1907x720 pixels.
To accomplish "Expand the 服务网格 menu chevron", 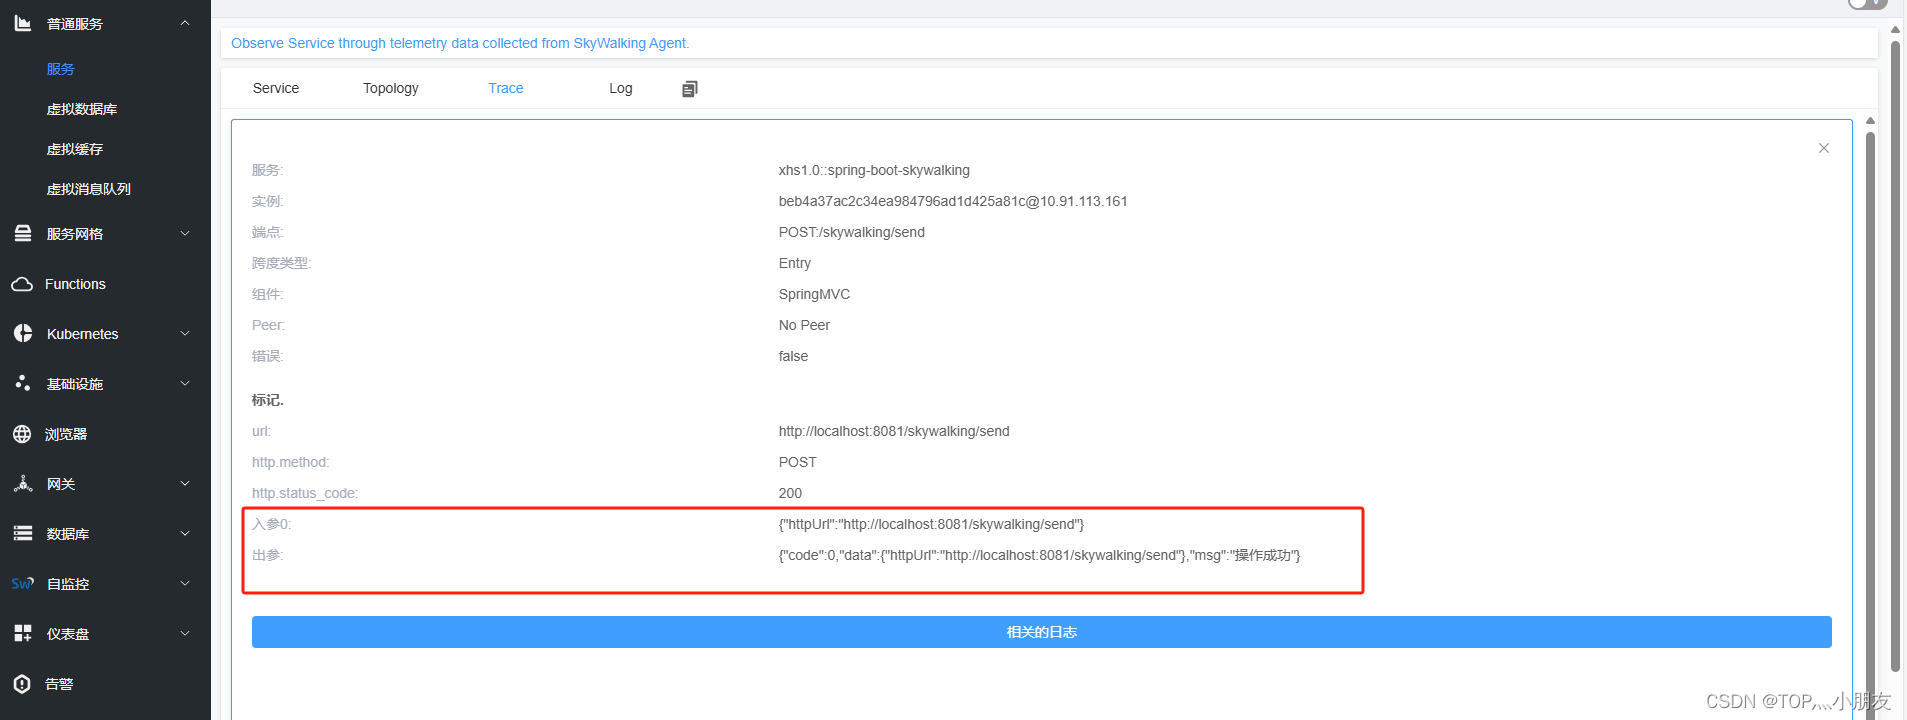I will (x=185, y=233).
